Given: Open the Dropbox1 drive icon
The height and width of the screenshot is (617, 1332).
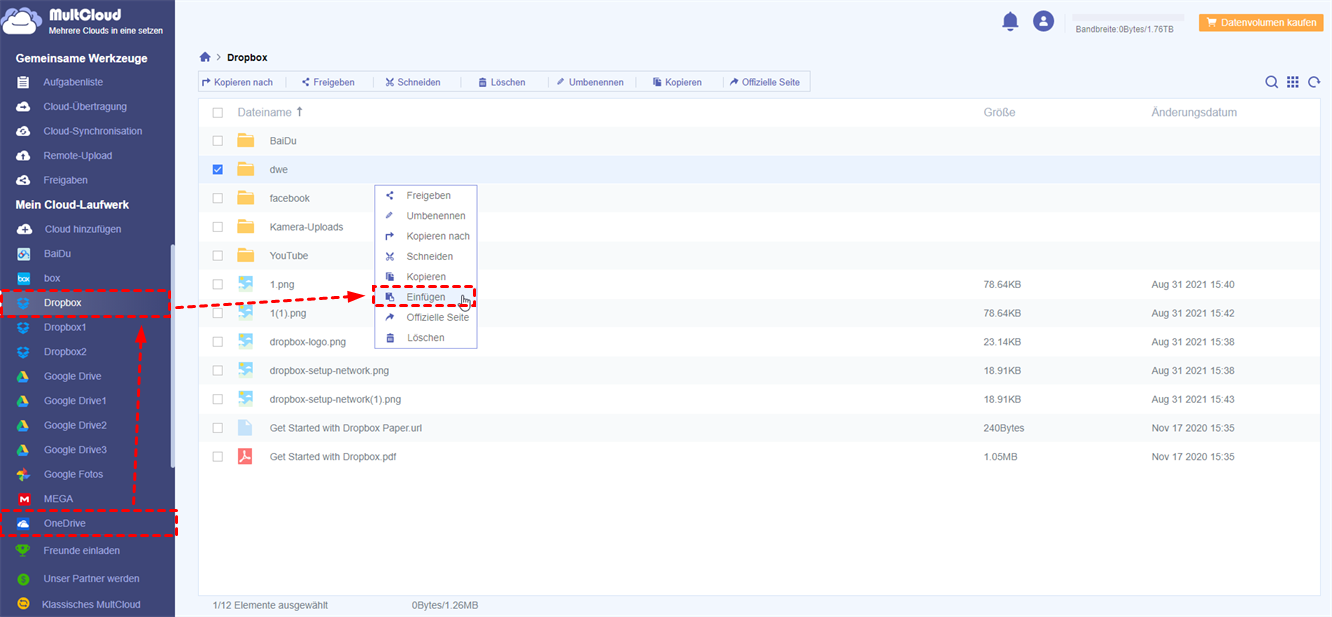Looking at the screenshot, I should [x=24, y=327].
